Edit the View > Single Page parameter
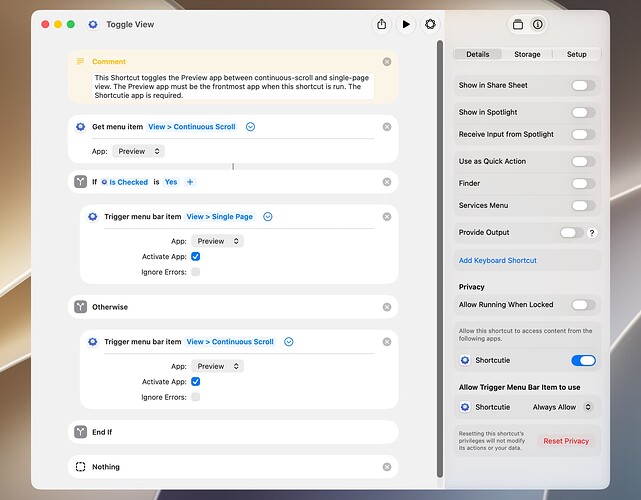Viewport: 641px width, 500px height. pyautogui.click(x=220, y=217)
